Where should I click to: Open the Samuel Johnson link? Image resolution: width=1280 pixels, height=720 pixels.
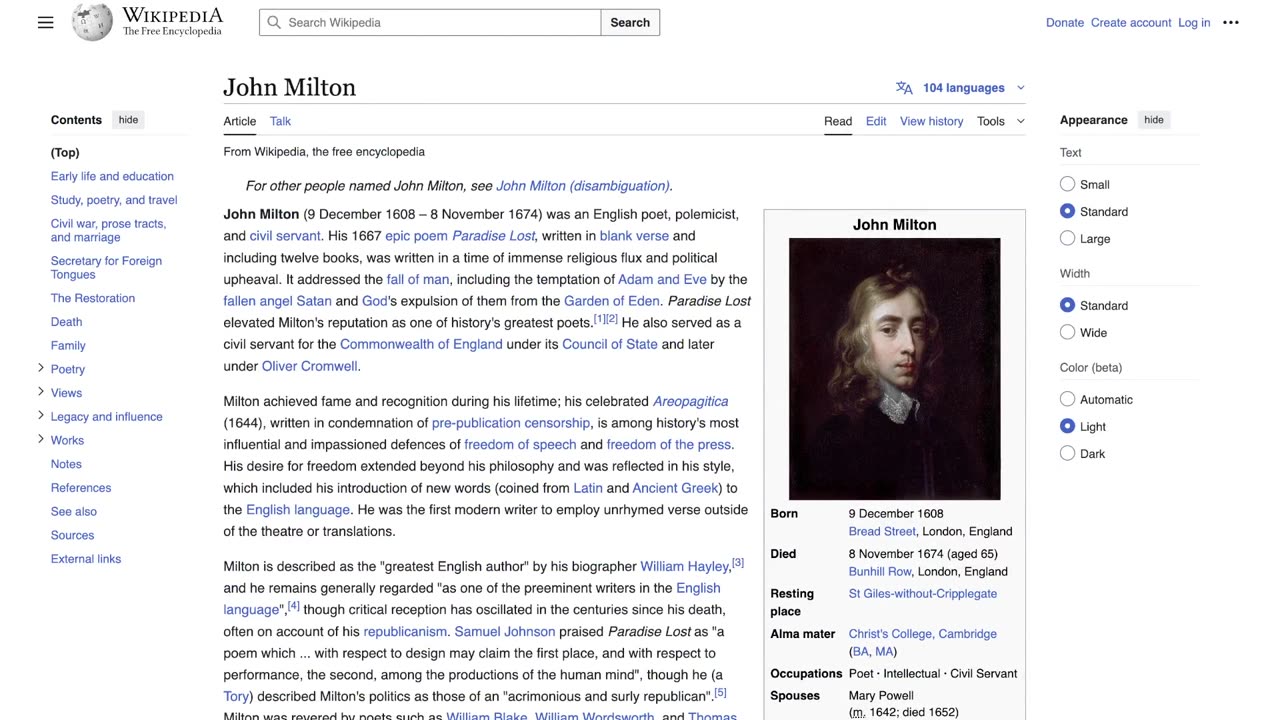click(505, 631)
